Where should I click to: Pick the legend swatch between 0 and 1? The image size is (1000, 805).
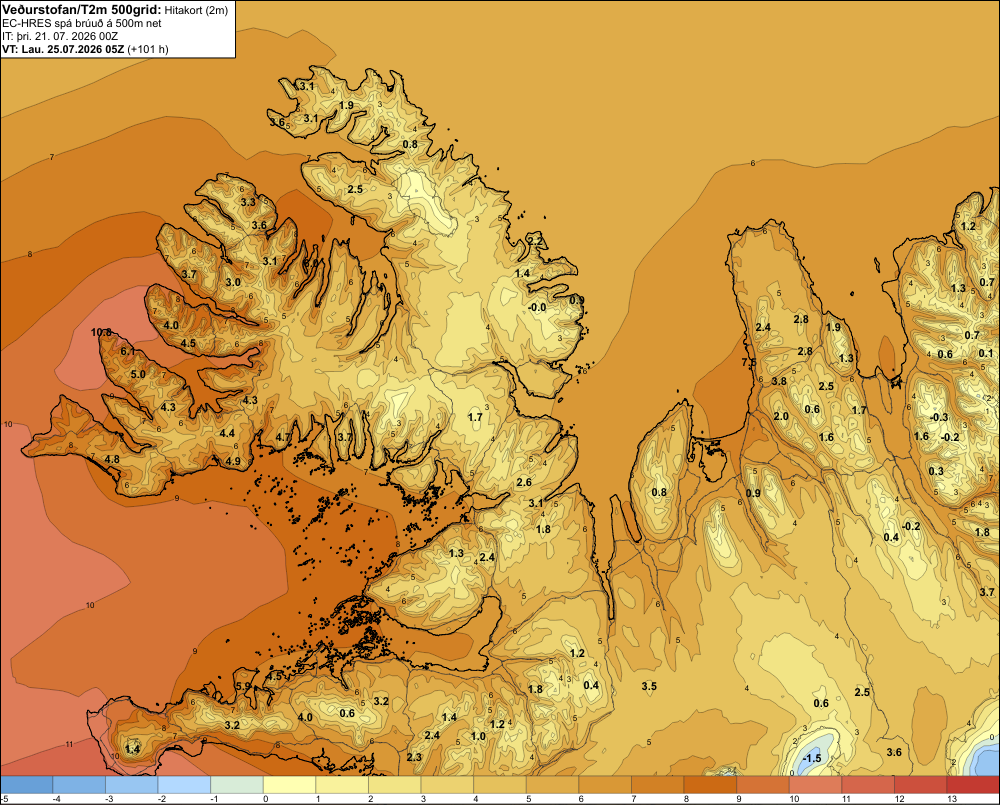click(x=290, y=785)
